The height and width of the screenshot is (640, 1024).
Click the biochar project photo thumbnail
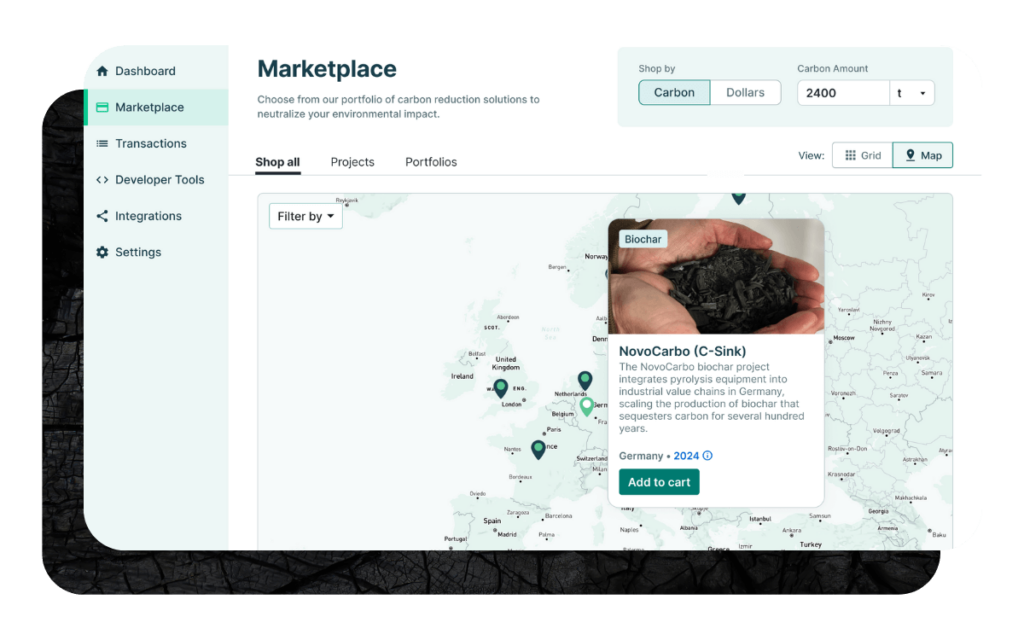(x=716, y=276)
